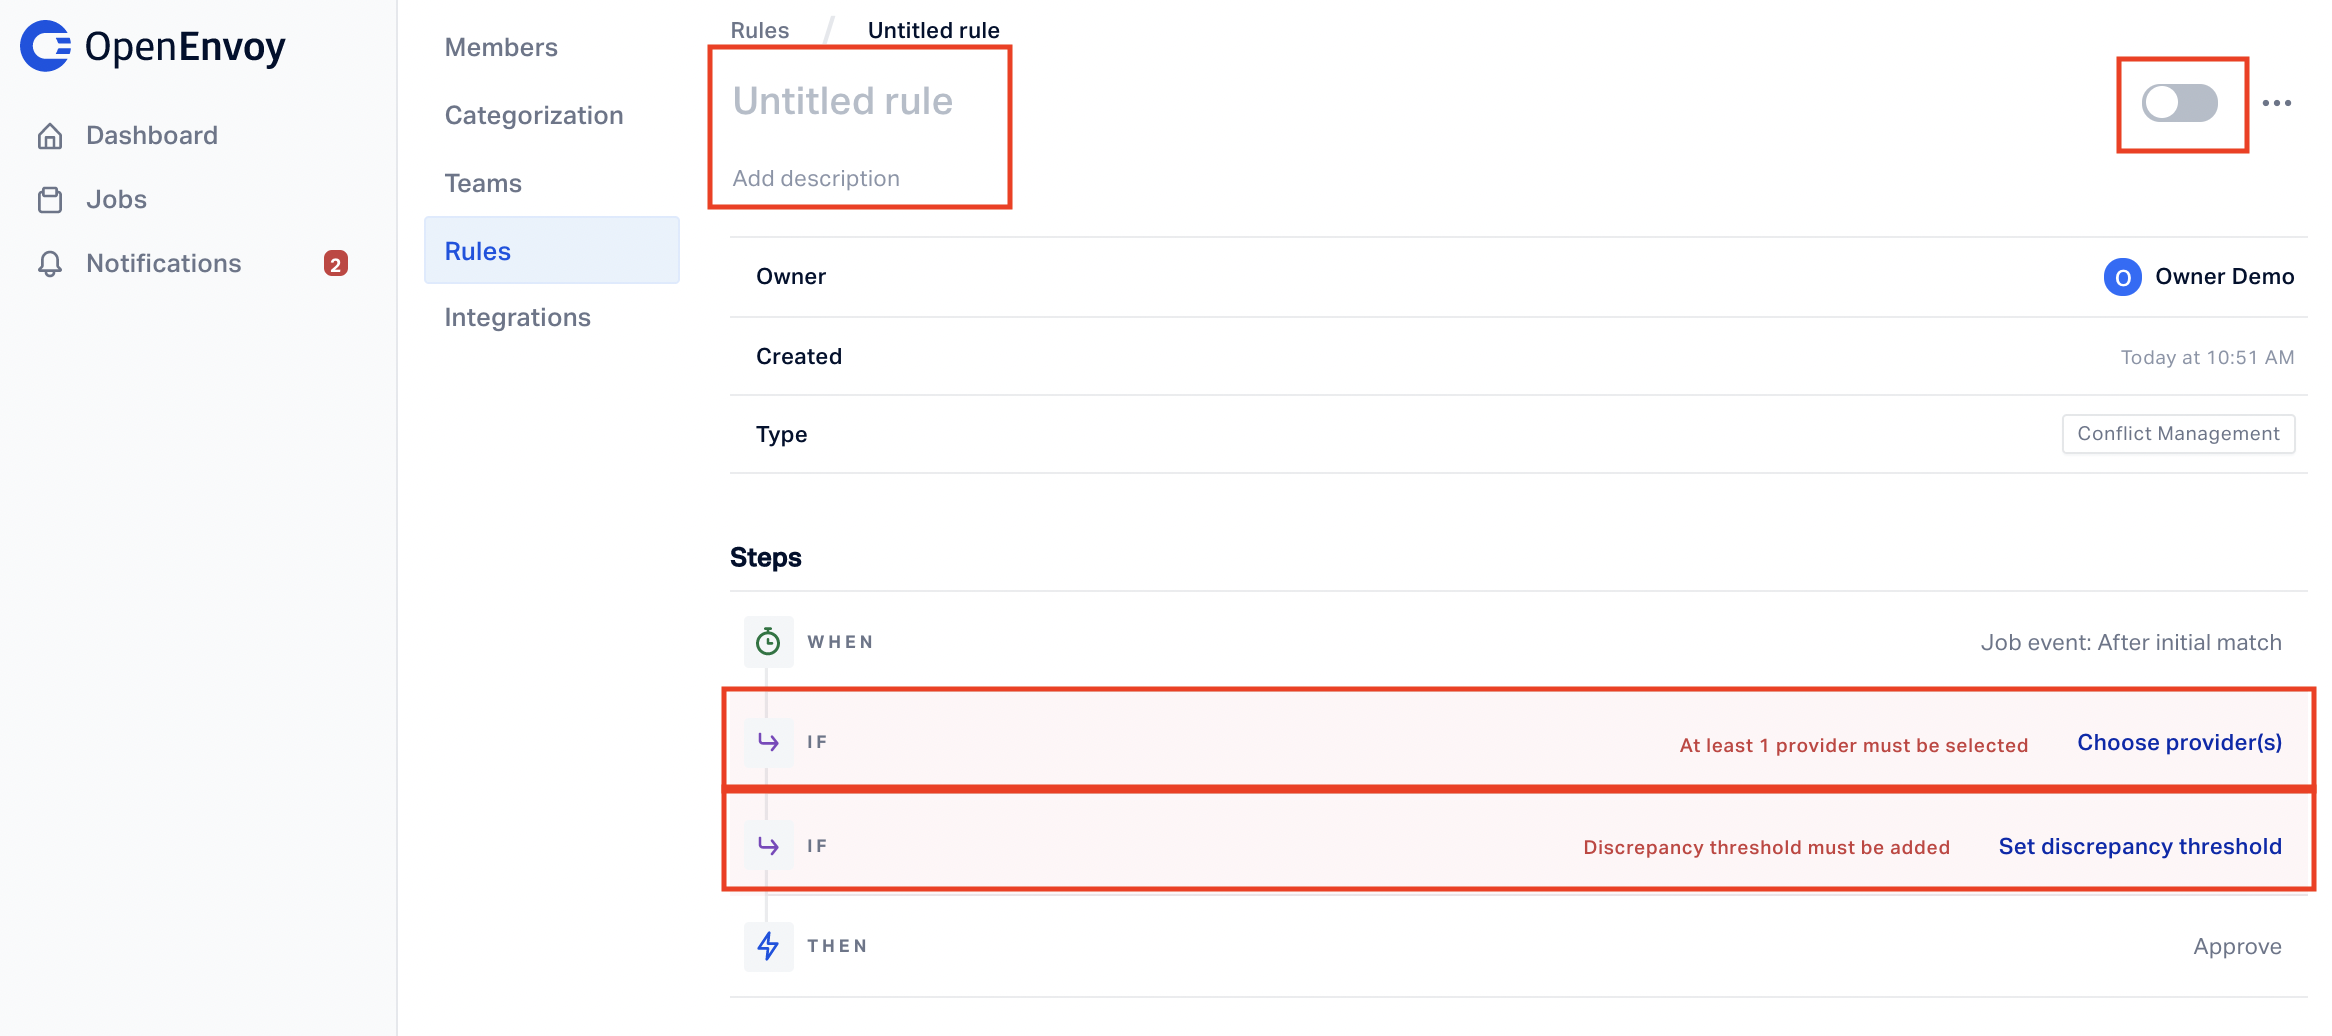This screenshot has width=2332, height=1036.
Task: Open the three-dot more options menu
Action: [2277, 103]
